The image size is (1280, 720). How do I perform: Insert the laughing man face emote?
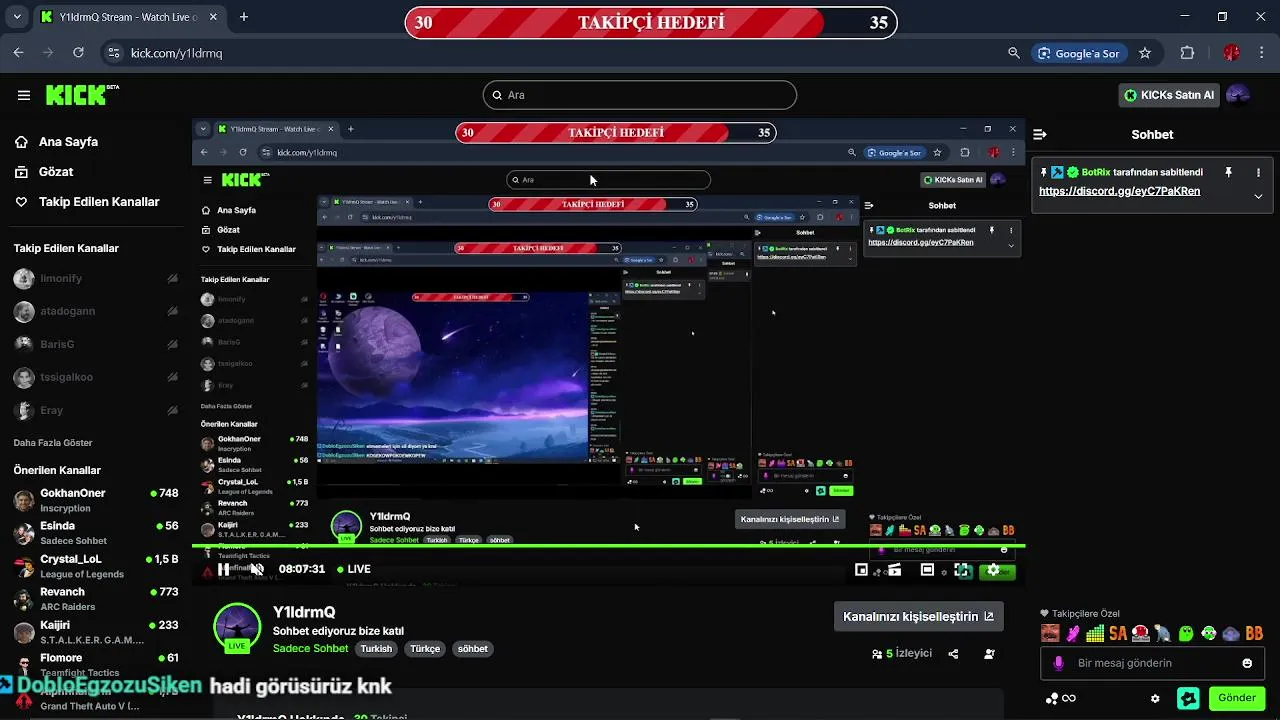click(x=1050, y=633)
